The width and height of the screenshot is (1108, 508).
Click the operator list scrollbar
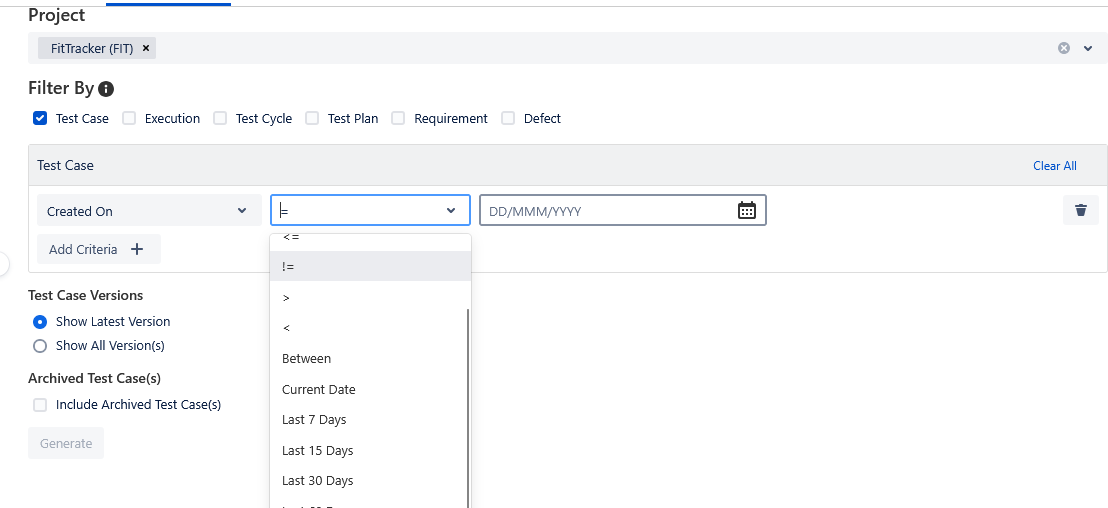(467, 408)
